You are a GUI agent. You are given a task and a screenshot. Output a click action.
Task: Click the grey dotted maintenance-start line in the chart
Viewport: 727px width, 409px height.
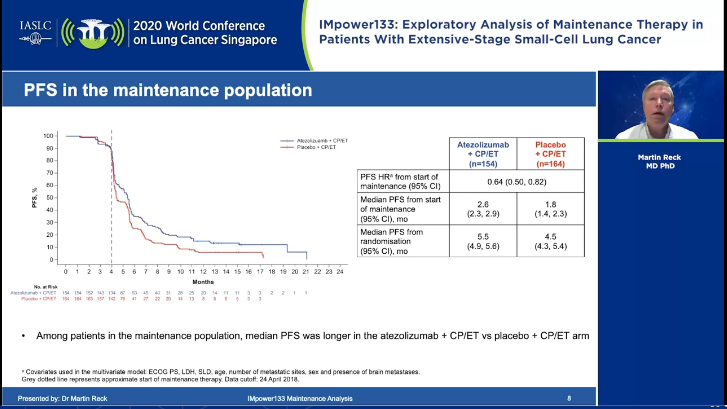point(111,198)
